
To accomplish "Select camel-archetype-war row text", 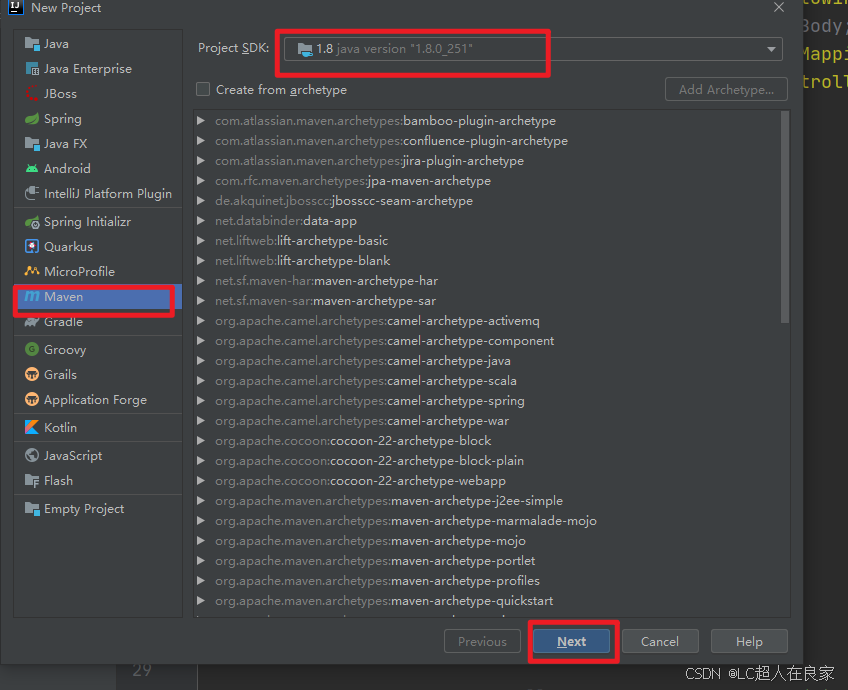I will click(362, 421).
